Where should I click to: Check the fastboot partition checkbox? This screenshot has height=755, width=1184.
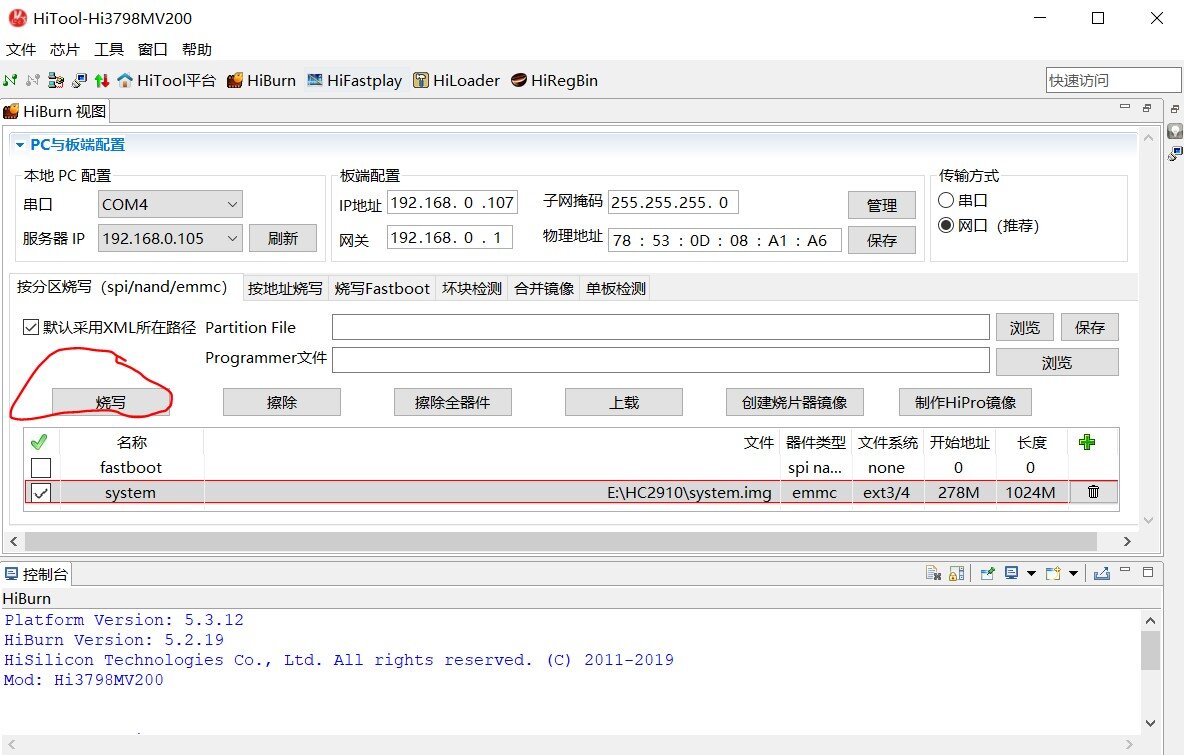(41, 467)
